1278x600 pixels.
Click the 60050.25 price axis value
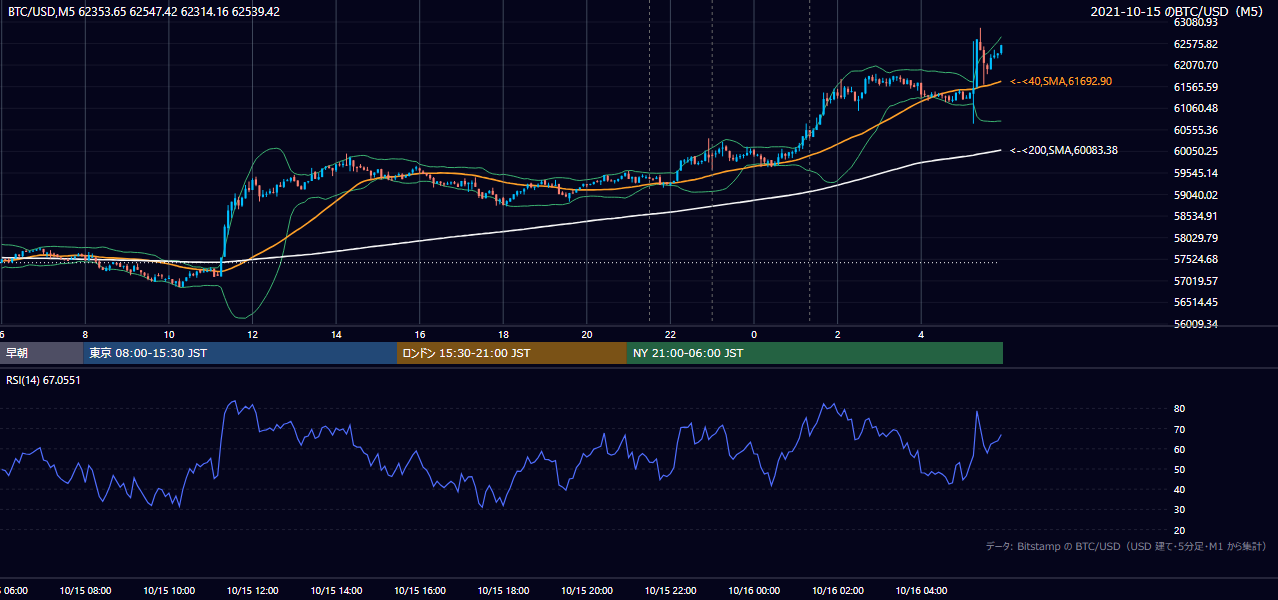(x=1195, y=151)
